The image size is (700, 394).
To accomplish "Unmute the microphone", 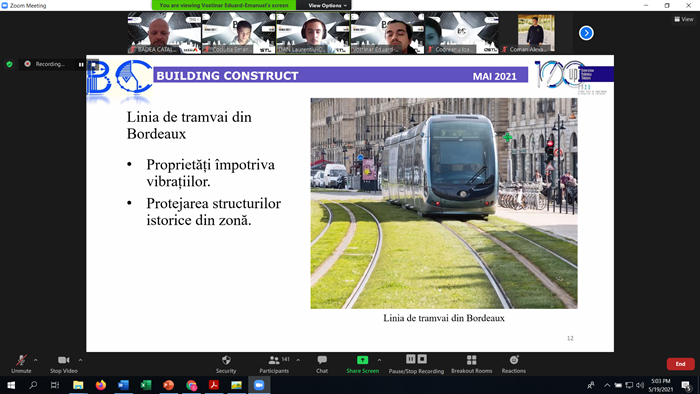I will (21, 364).
